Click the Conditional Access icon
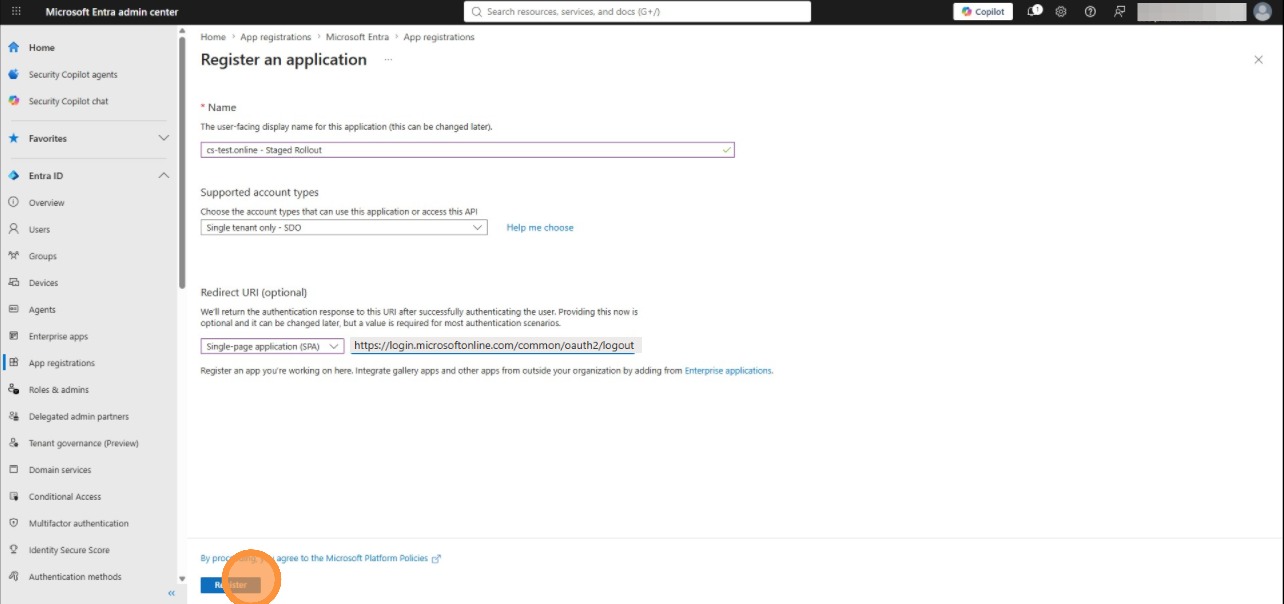 click(x=14, y=496)
